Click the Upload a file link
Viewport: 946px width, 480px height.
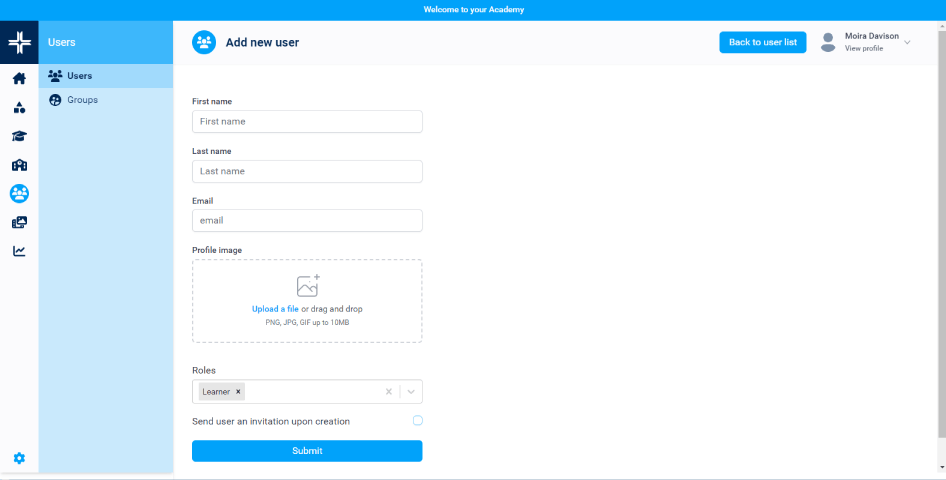[275, 309]
